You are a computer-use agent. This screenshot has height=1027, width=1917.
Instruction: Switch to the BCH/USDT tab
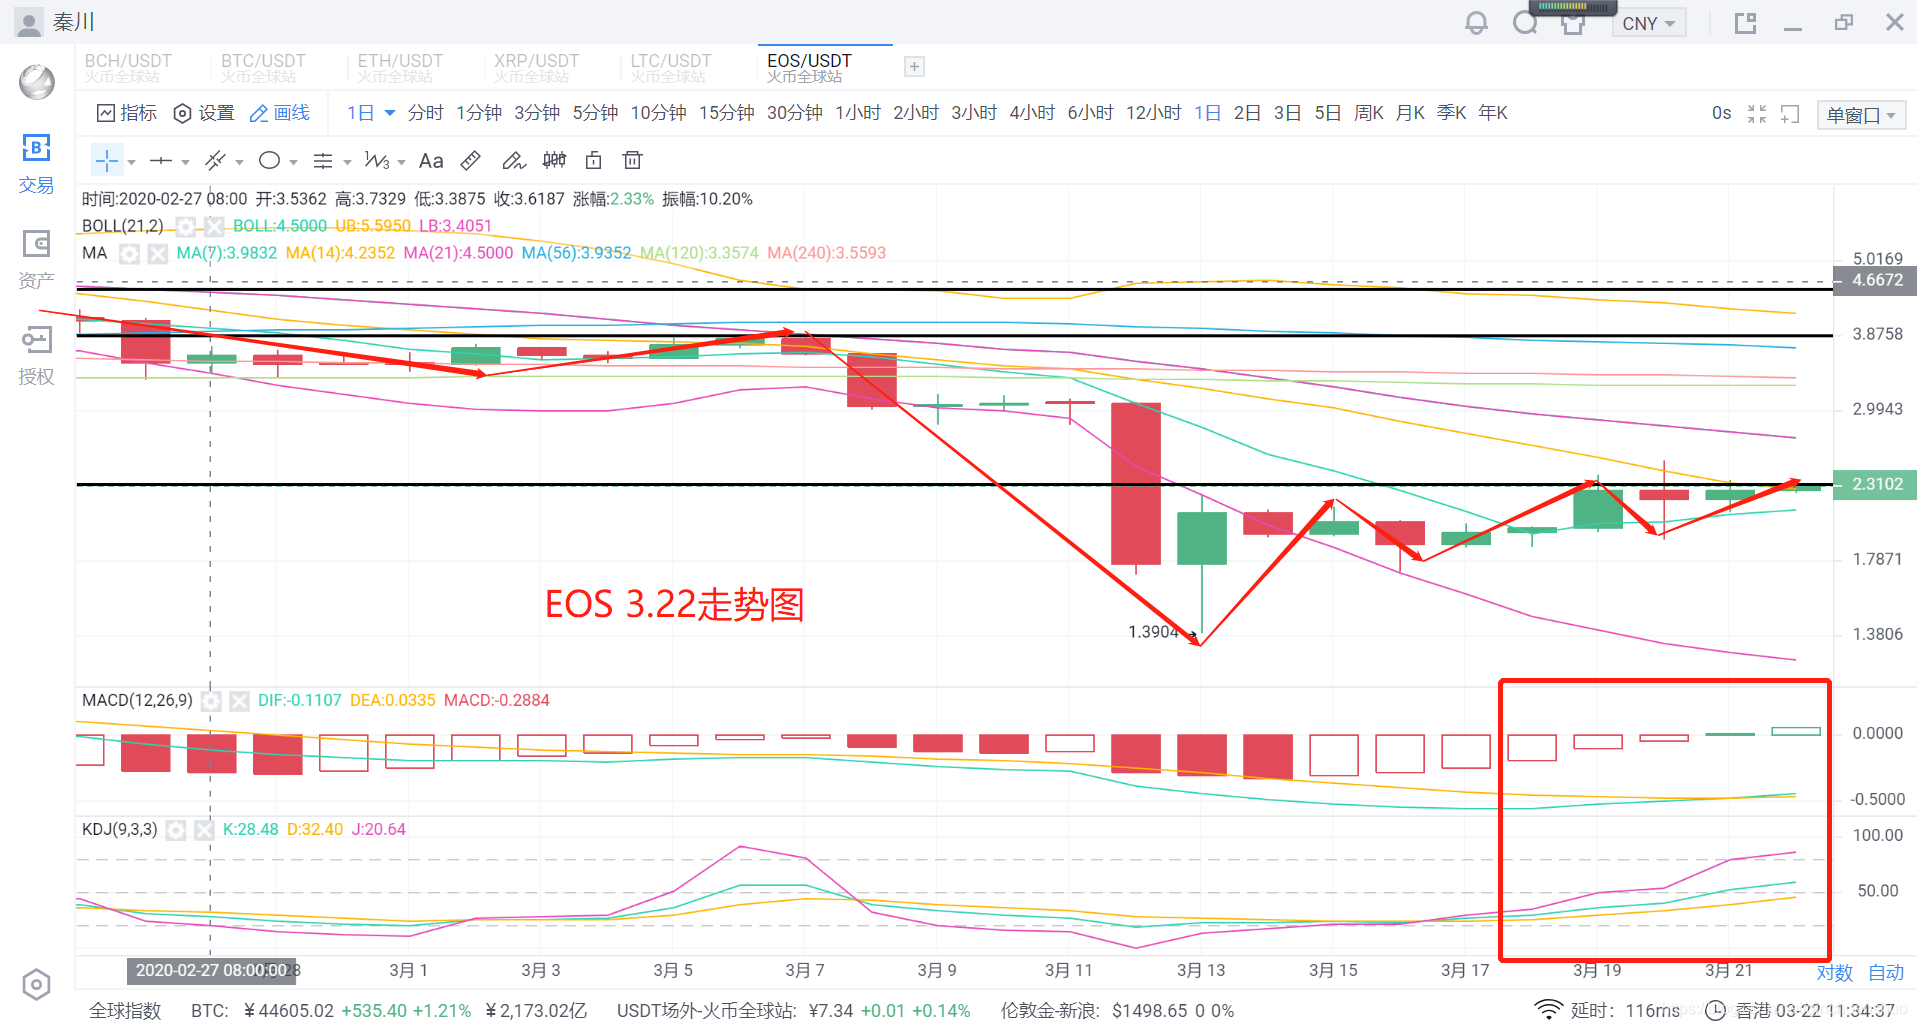point(128,67)
